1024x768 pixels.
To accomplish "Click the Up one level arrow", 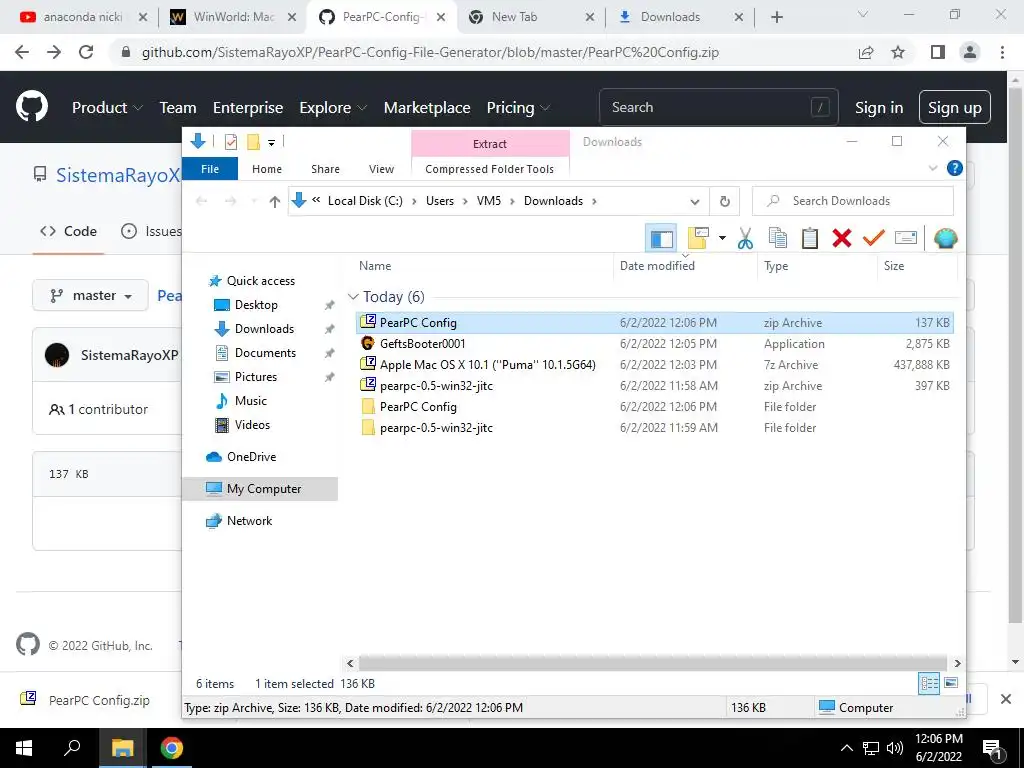I will click(274, 201).
